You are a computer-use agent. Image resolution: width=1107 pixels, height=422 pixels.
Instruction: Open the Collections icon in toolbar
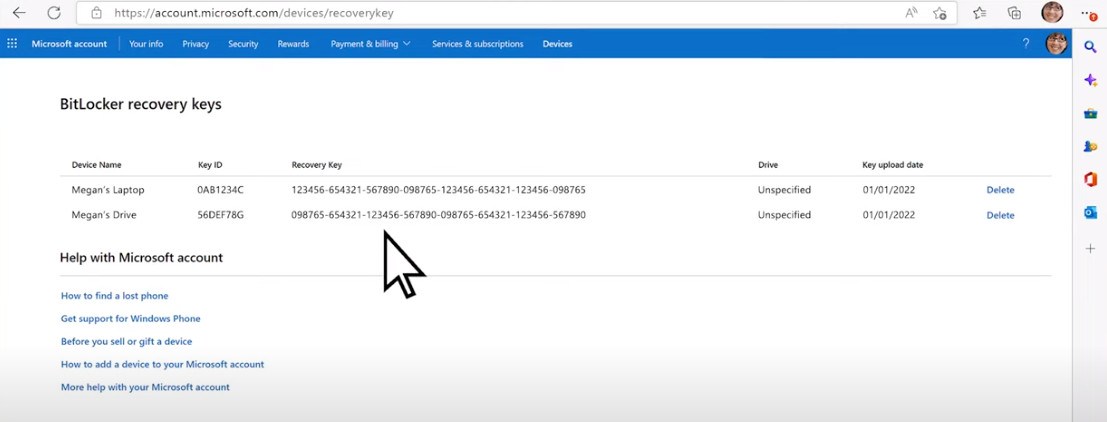[1014, 13]
